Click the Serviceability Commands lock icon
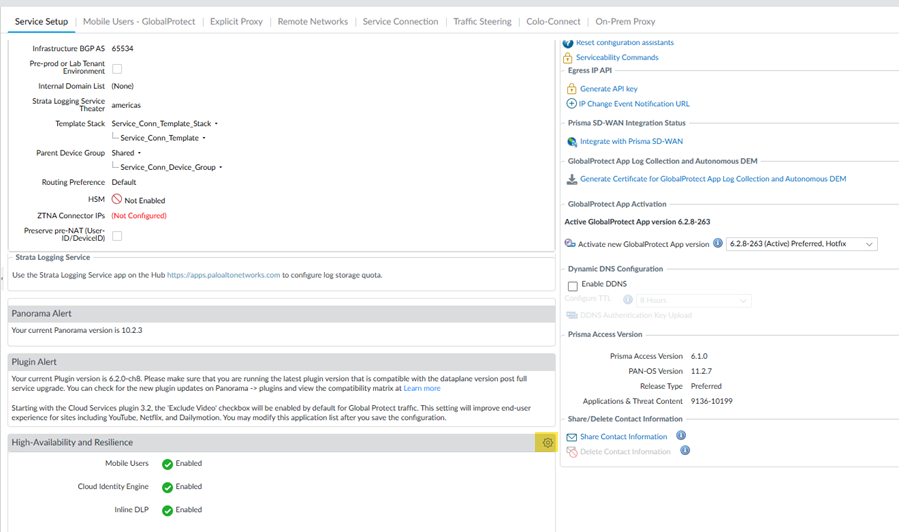 coord(568,57)
